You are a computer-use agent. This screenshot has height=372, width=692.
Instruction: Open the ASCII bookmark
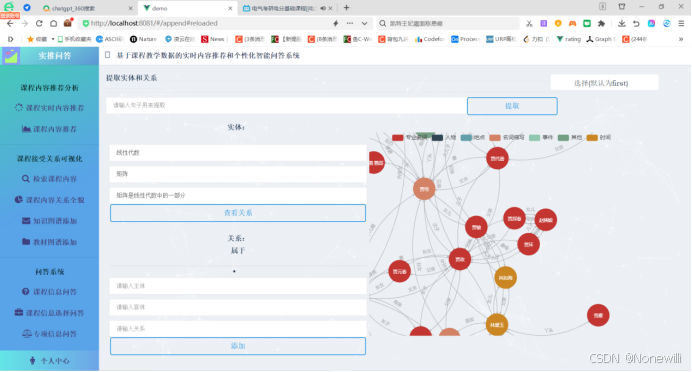(109, 39)
